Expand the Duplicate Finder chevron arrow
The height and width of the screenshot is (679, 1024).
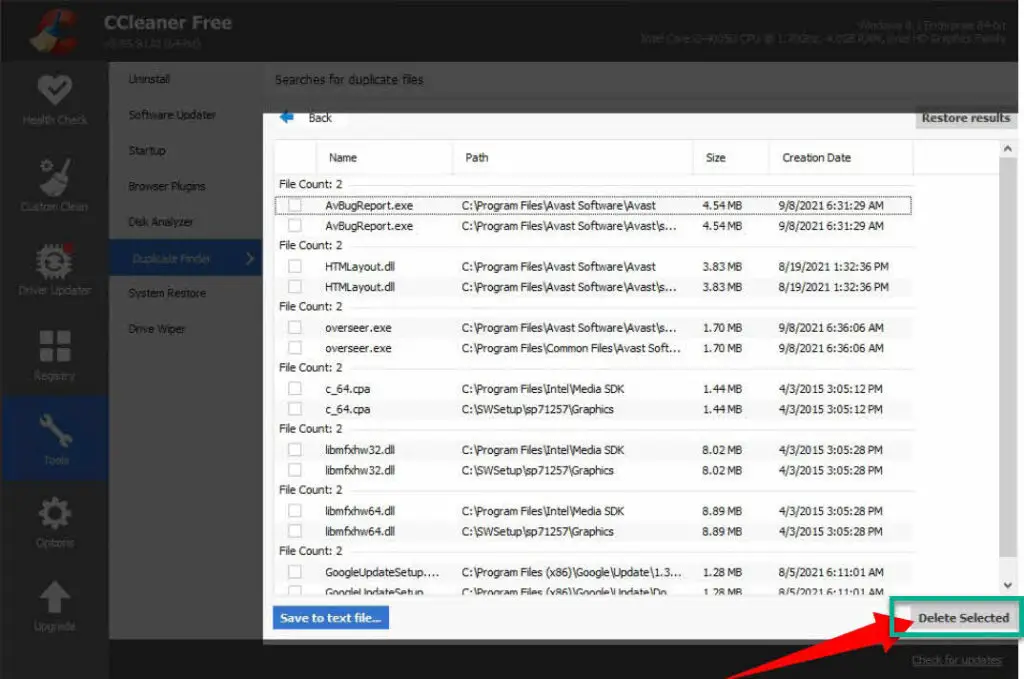(x=249, y=259)
